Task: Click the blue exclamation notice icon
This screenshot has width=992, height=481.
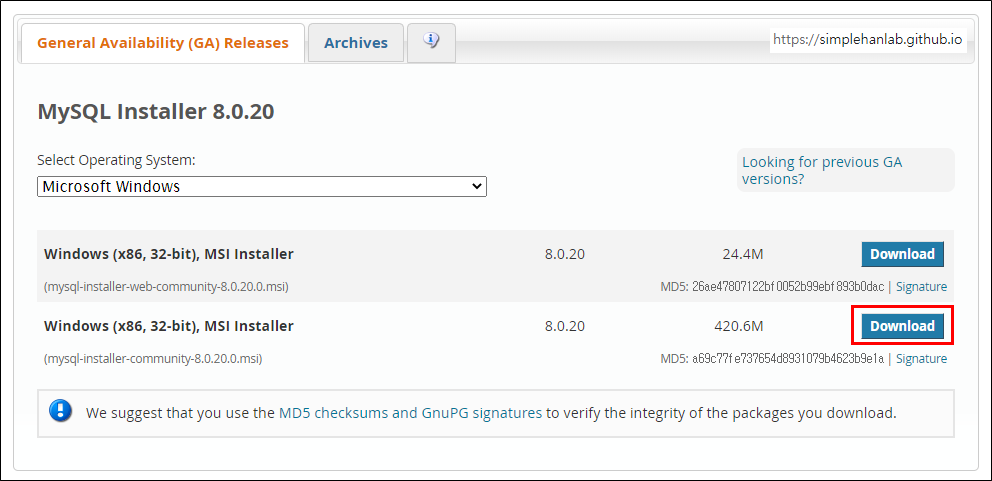Action: (61, 411)
